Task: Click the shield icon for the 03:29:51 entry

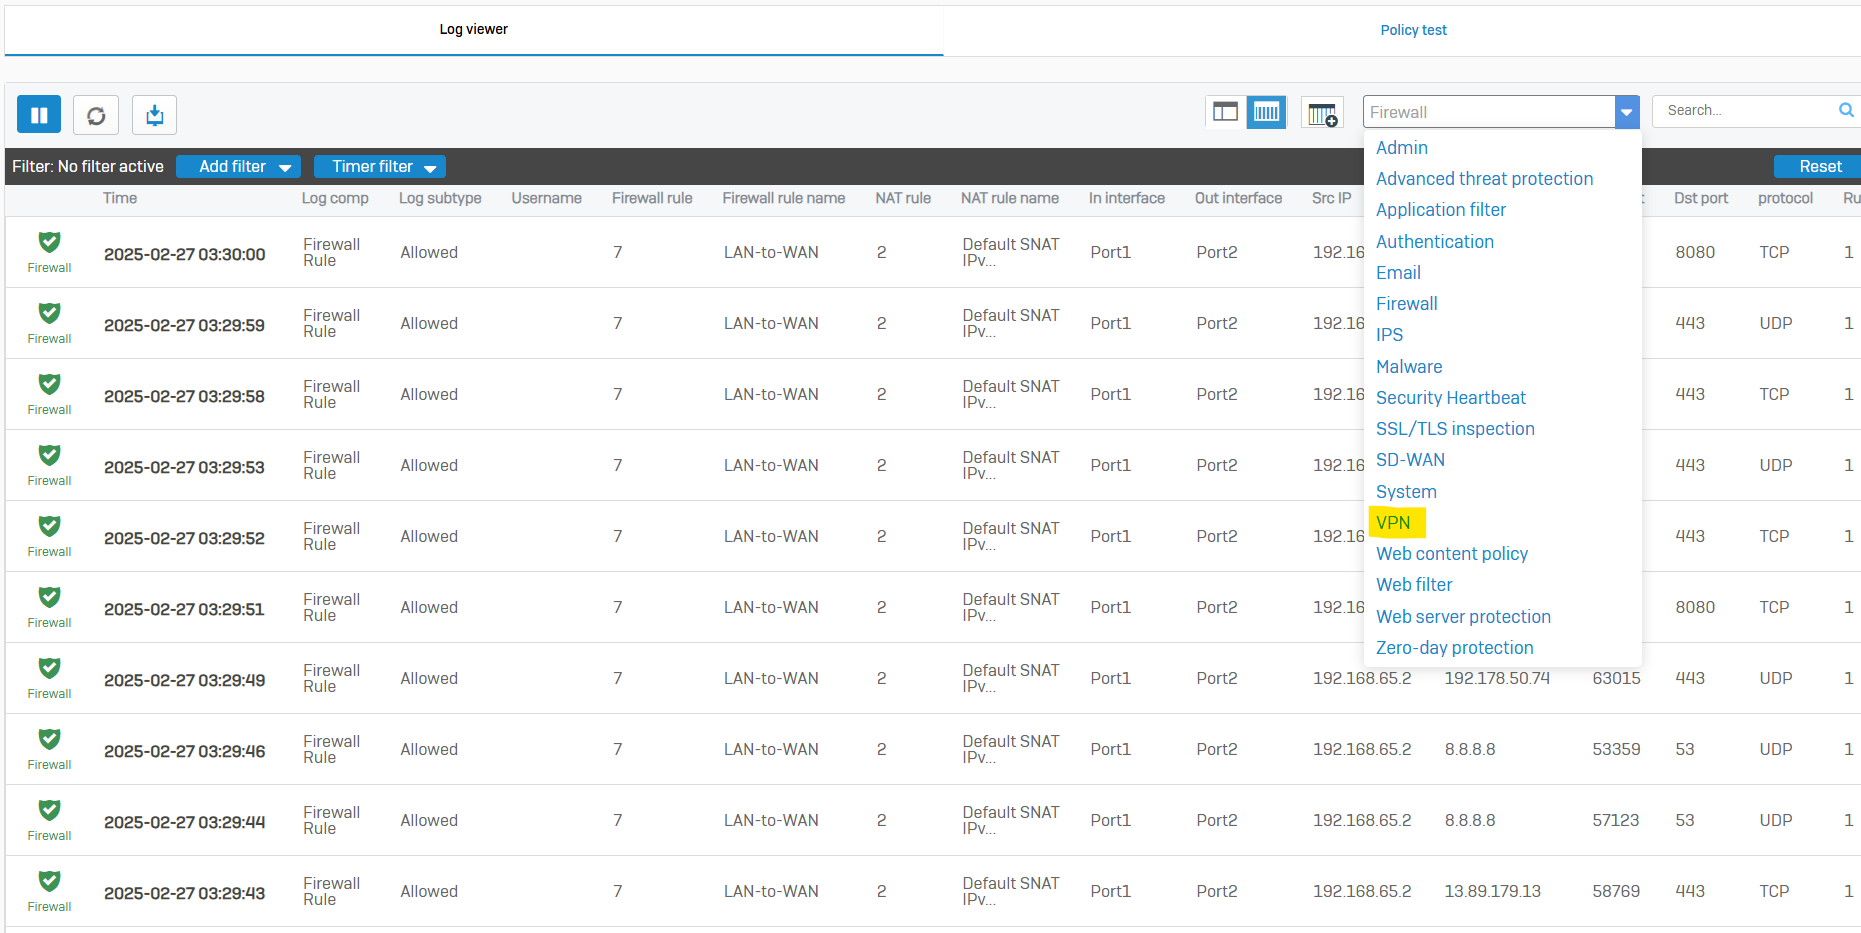Action: click(x=49, y=597)
